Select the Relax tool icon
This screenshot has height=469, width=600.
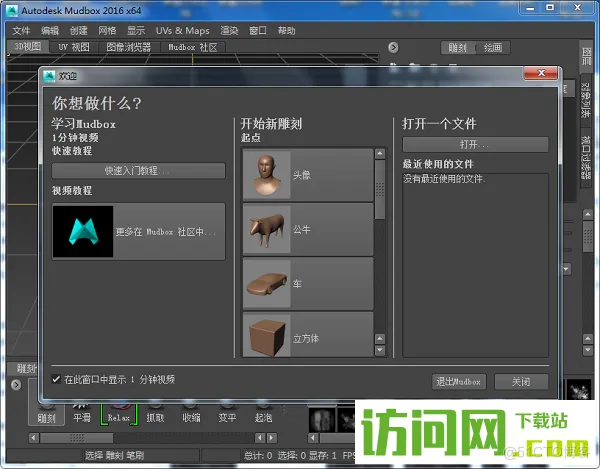119,414
